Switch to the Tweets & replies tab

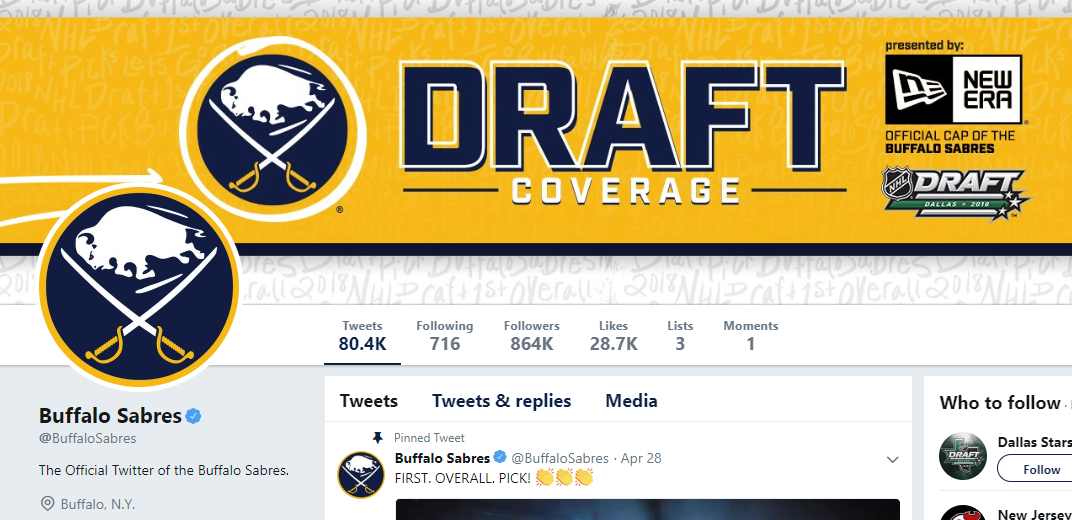(x=501, y=400)
